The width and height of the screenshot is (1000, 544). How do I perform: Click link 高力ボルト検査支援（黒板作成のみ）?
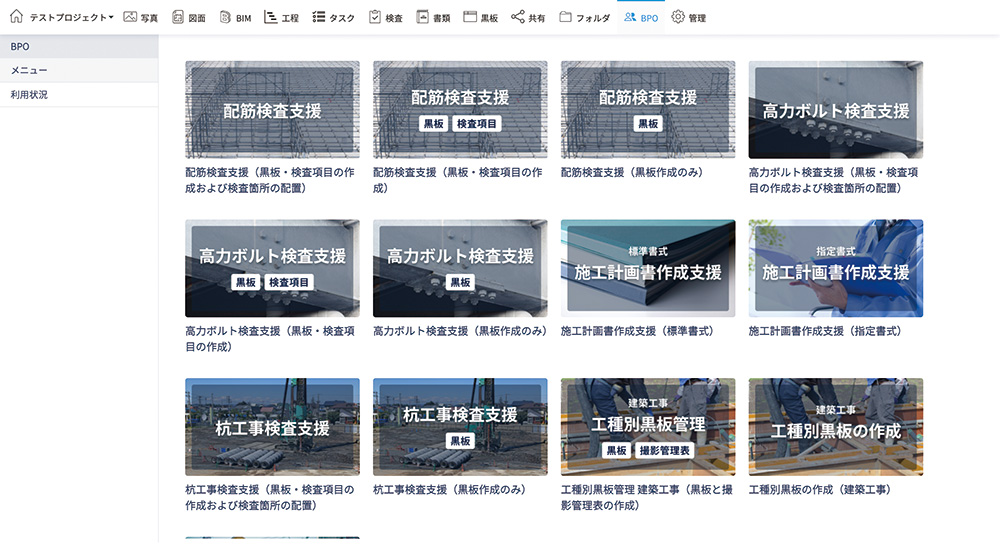coord(460,331)
